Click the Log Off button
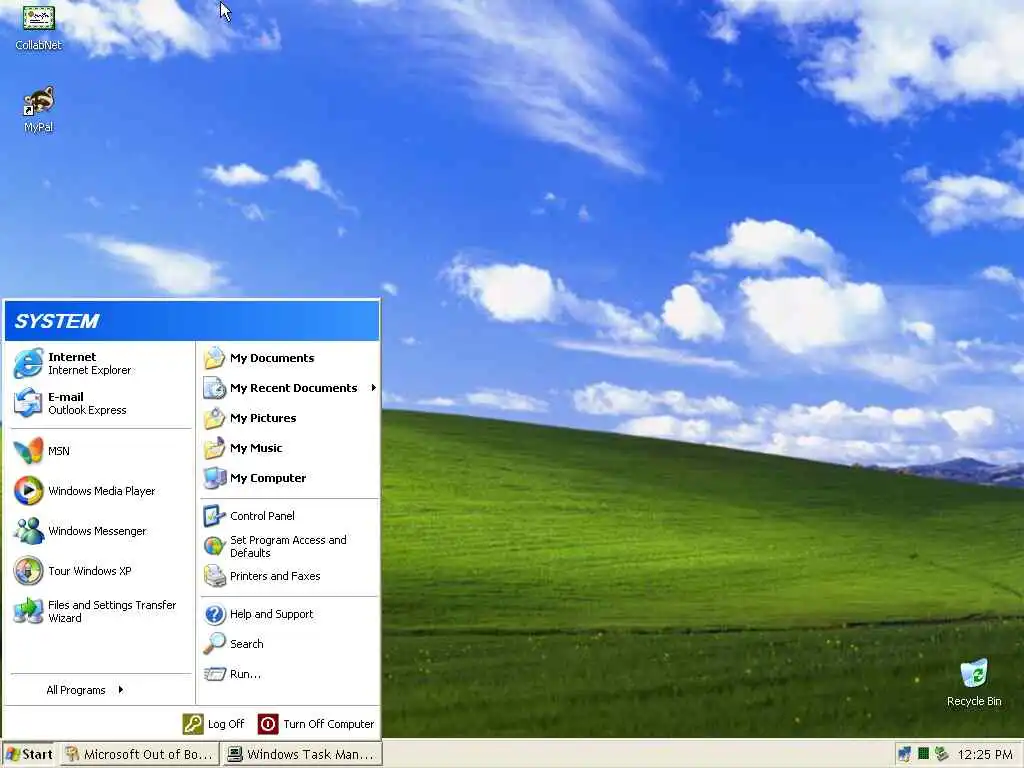Image resolution: width=1024 pixels, height=768 pixels. pos(213,724)
